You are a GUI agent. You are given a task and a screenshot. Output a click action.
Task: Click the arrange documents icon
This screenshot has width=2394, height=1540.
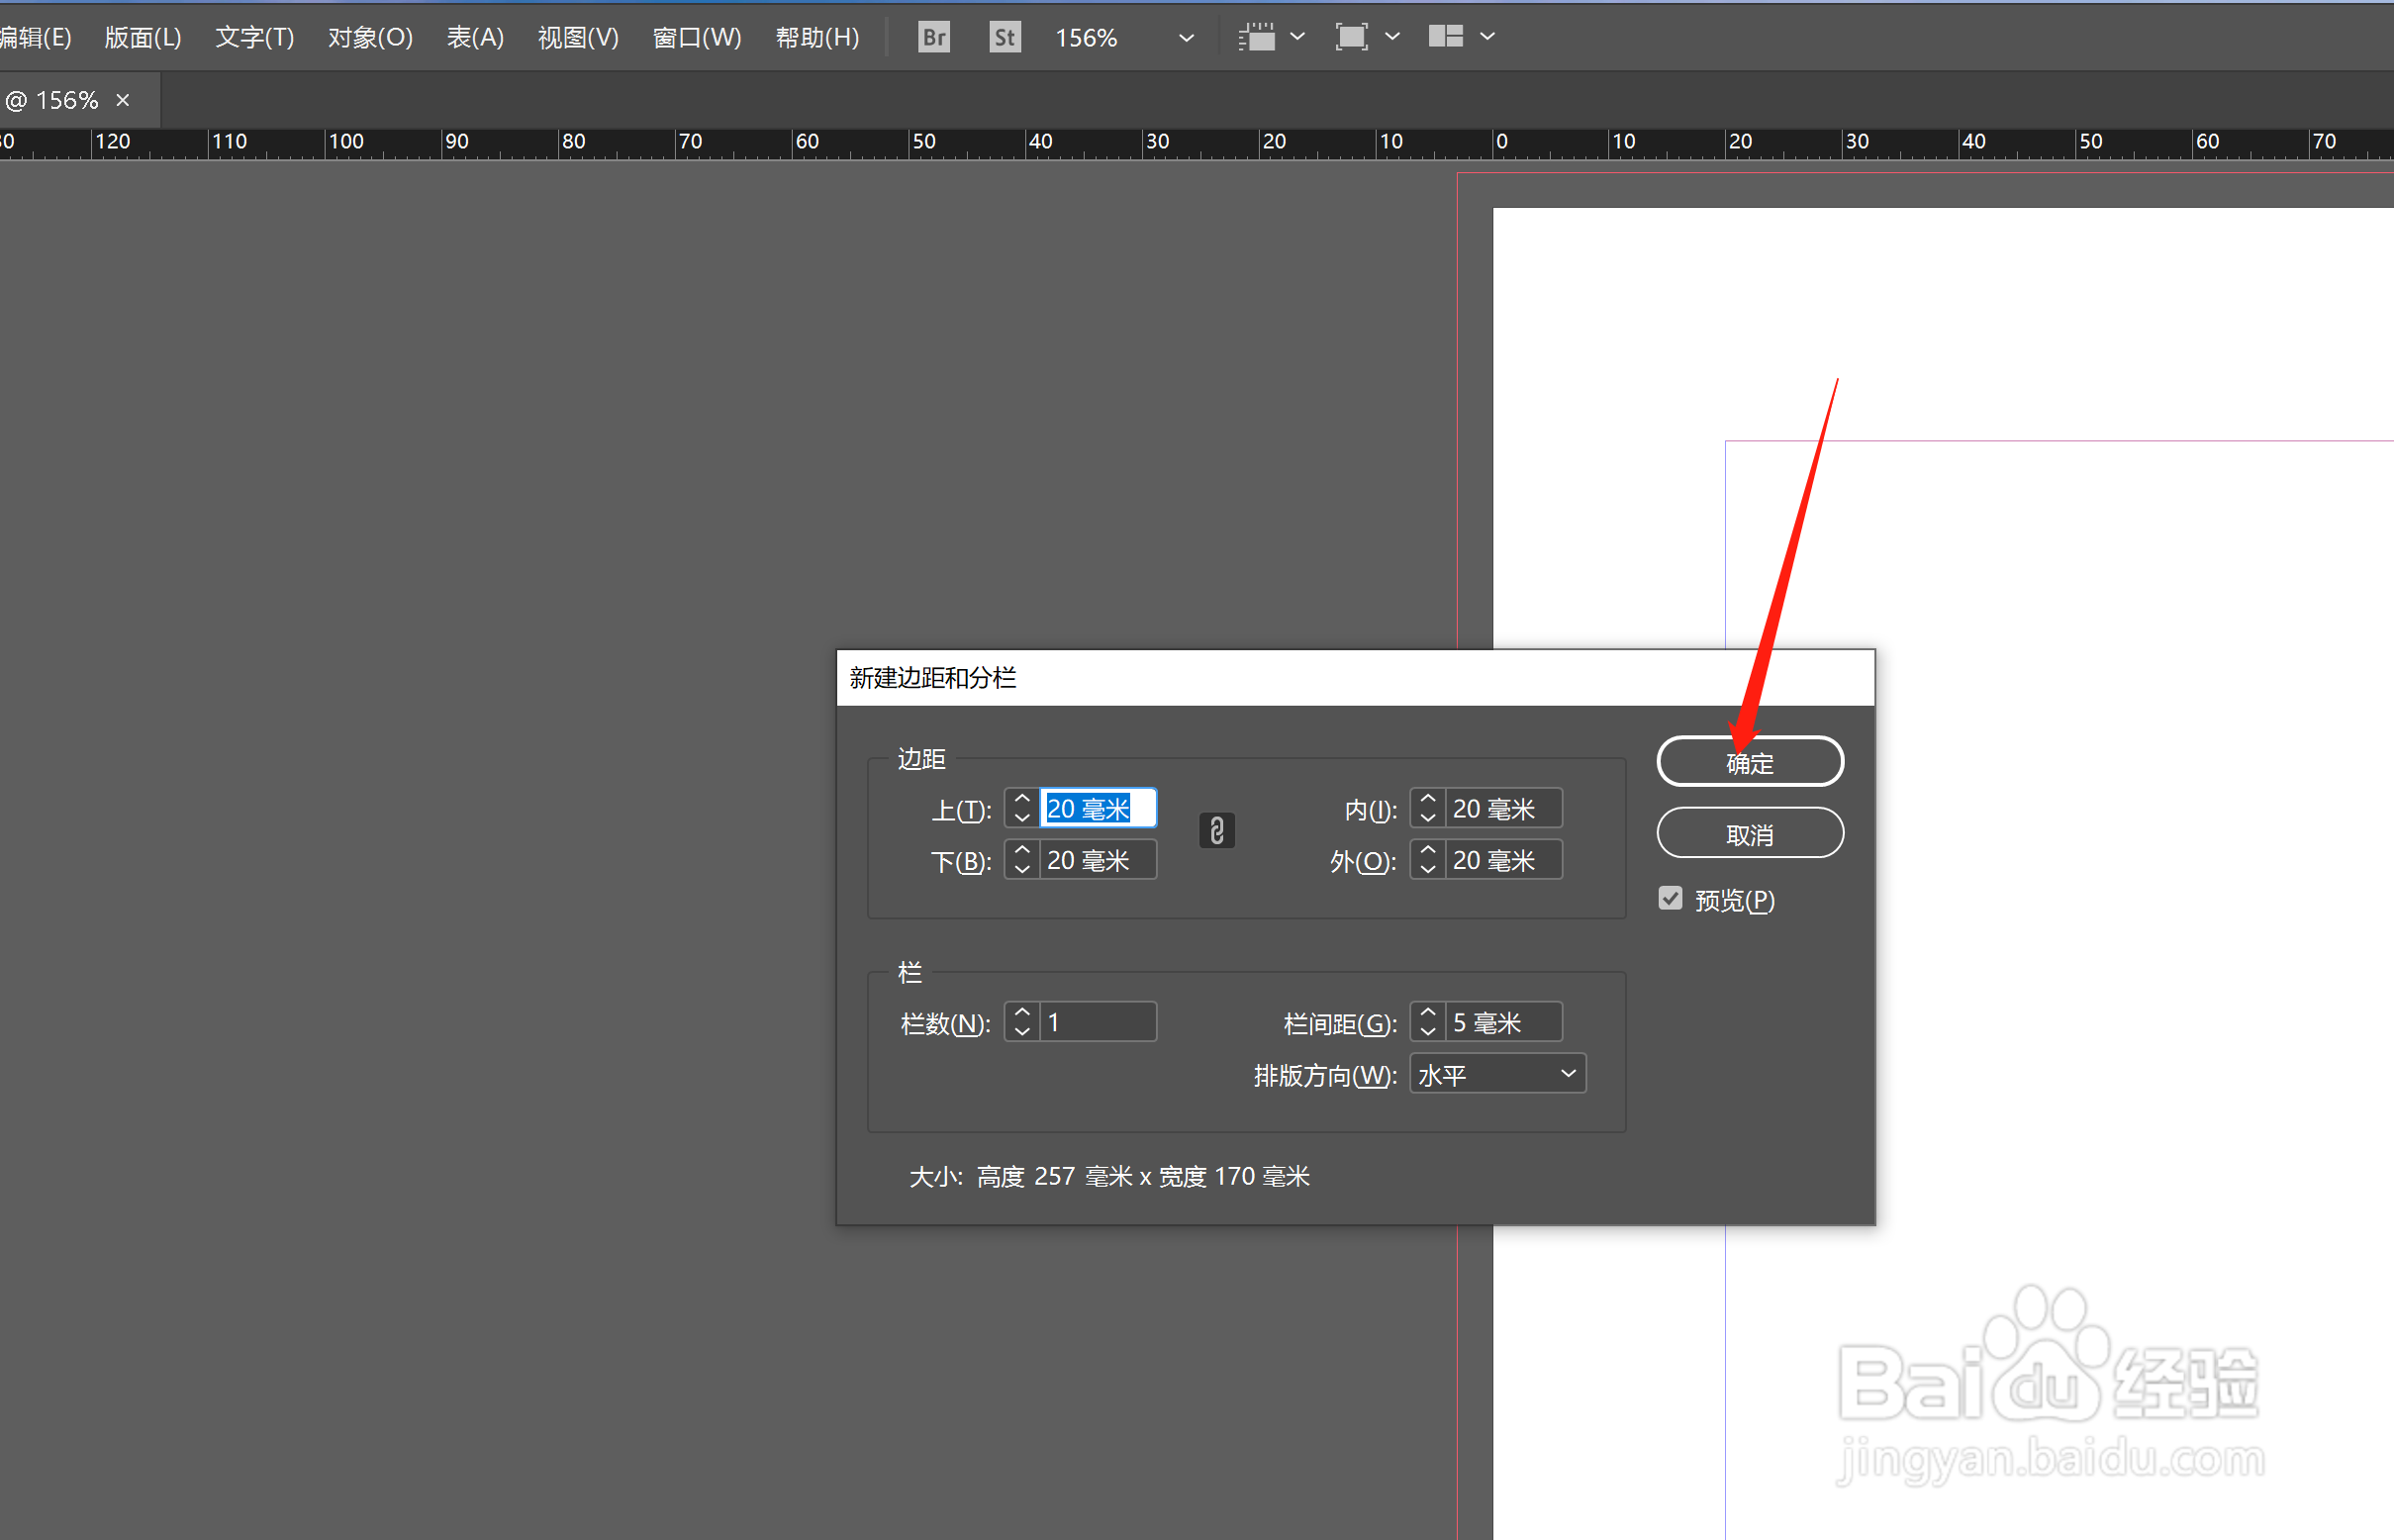tap(1445, 37)
